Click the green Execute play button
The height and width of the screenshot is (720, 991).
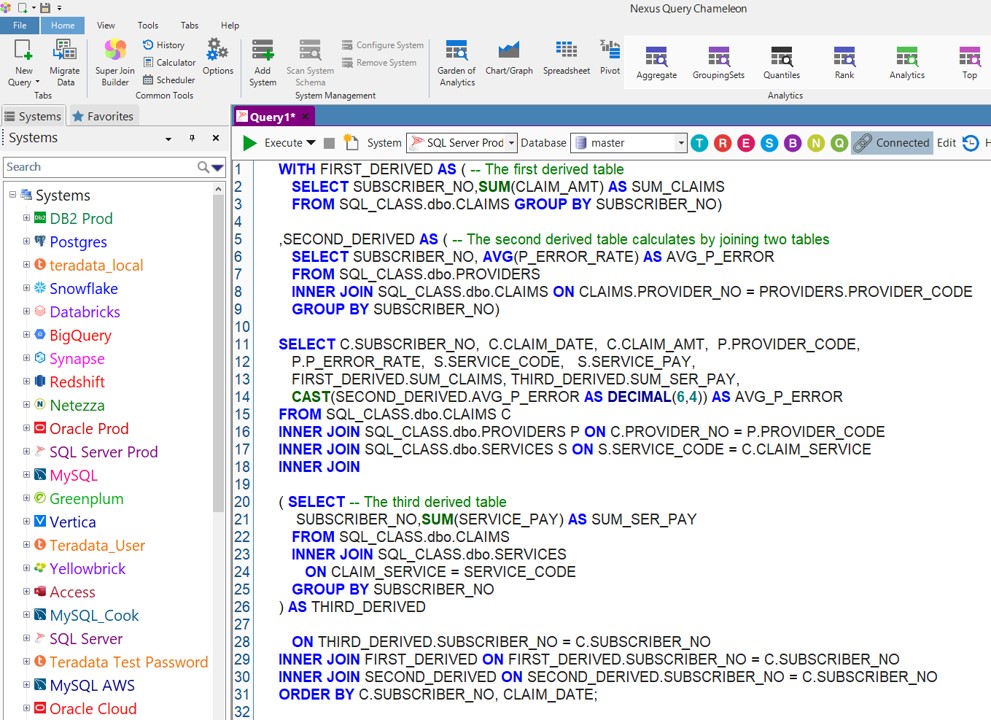point(250,143)
